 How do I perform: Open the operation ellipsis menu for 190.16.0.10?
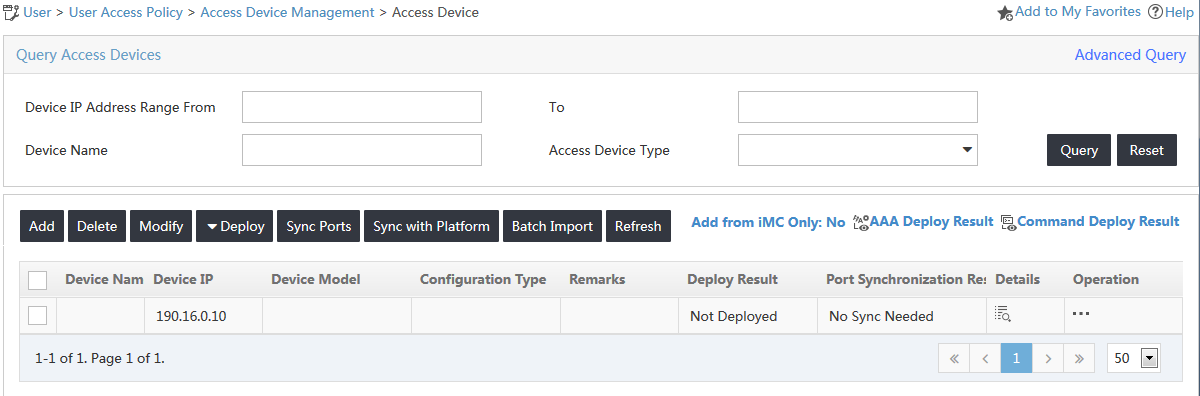(x=1081, y=314)
